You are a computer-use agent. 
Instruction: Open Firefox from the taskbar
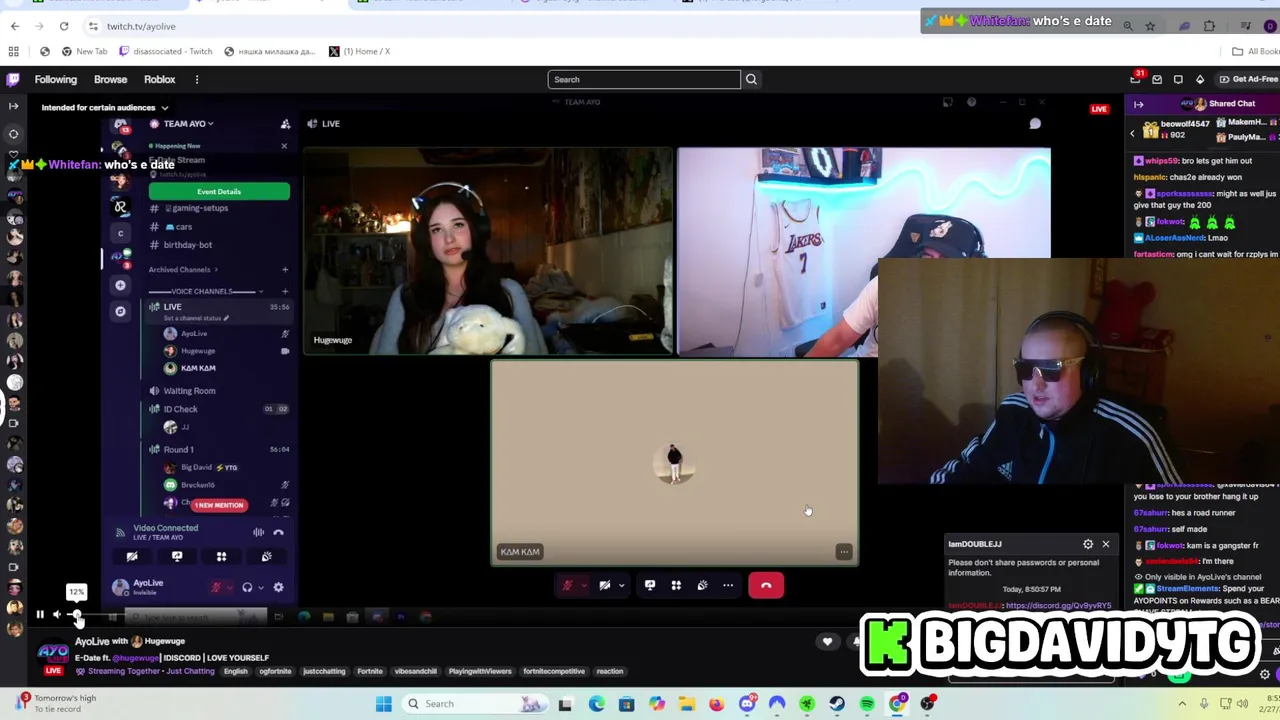(x=717, y=704)
